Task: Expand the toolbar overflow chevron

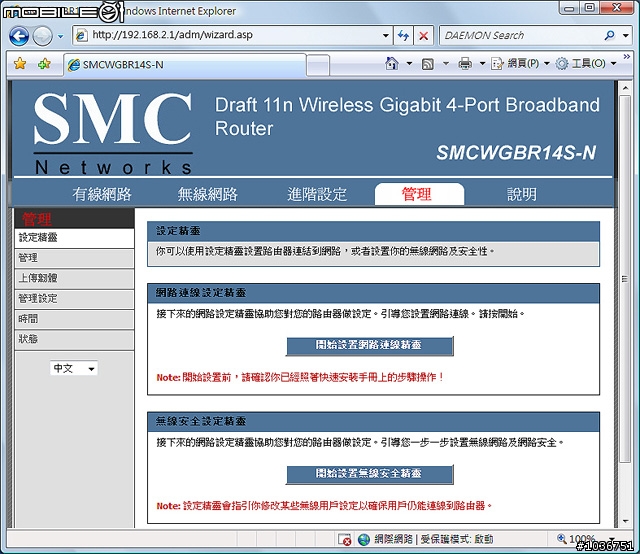Action: [627, 57]
